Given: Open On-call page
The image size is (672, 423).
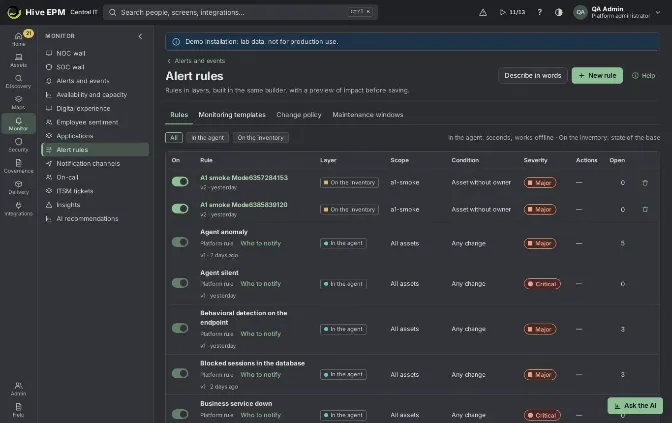Looking at the screenshot, I should pyautogui.click(x=95, y=177).
